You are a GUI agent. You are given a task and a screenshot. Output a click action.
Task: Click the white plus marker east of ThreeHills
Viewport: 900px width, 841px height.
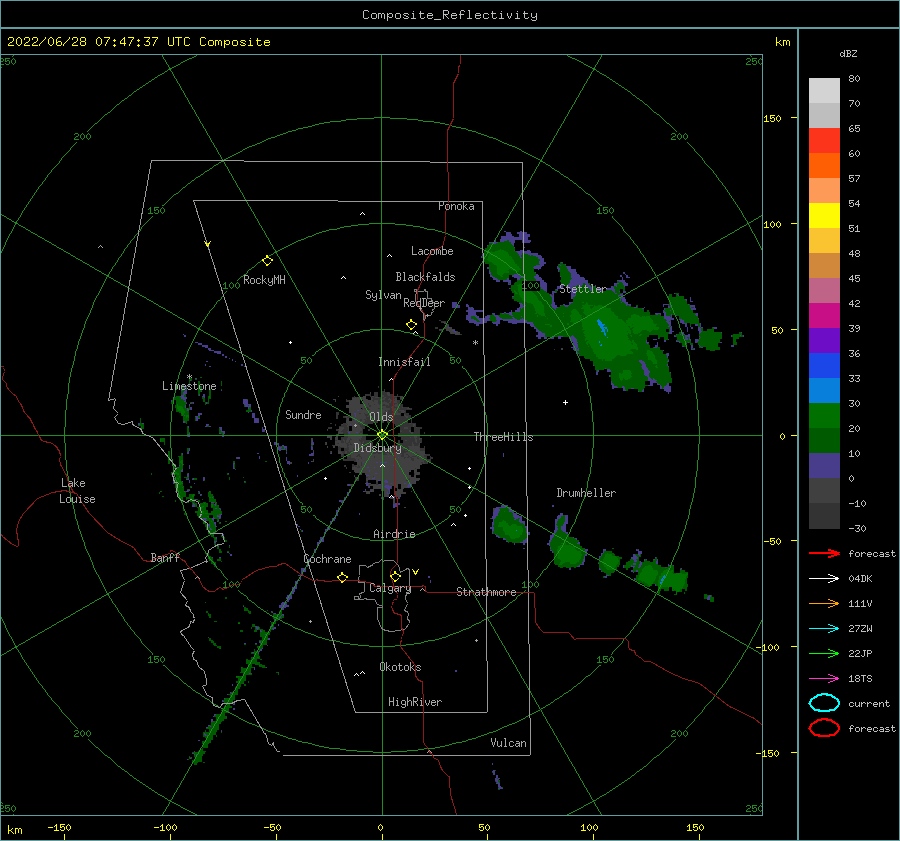tap(565, 402)
